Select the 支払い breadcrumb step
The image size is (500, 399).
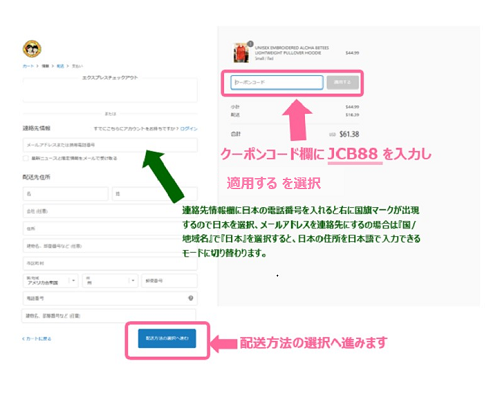(x=77, y=66)
